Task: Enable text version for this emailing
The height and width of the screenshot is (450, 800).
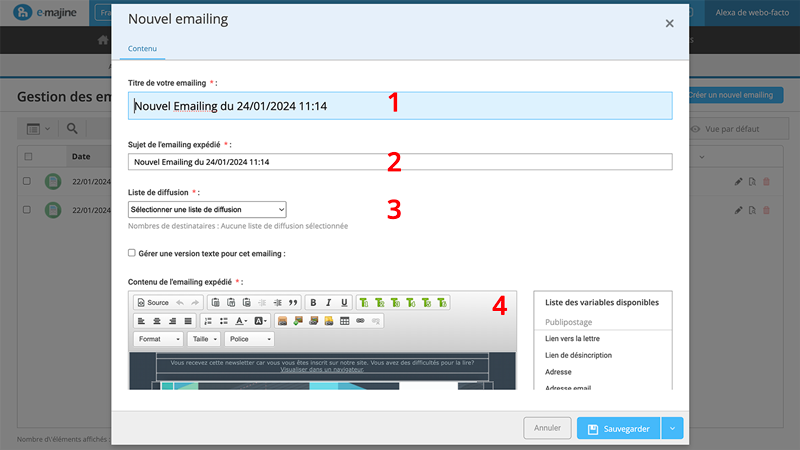Action: tap(132, 253)
